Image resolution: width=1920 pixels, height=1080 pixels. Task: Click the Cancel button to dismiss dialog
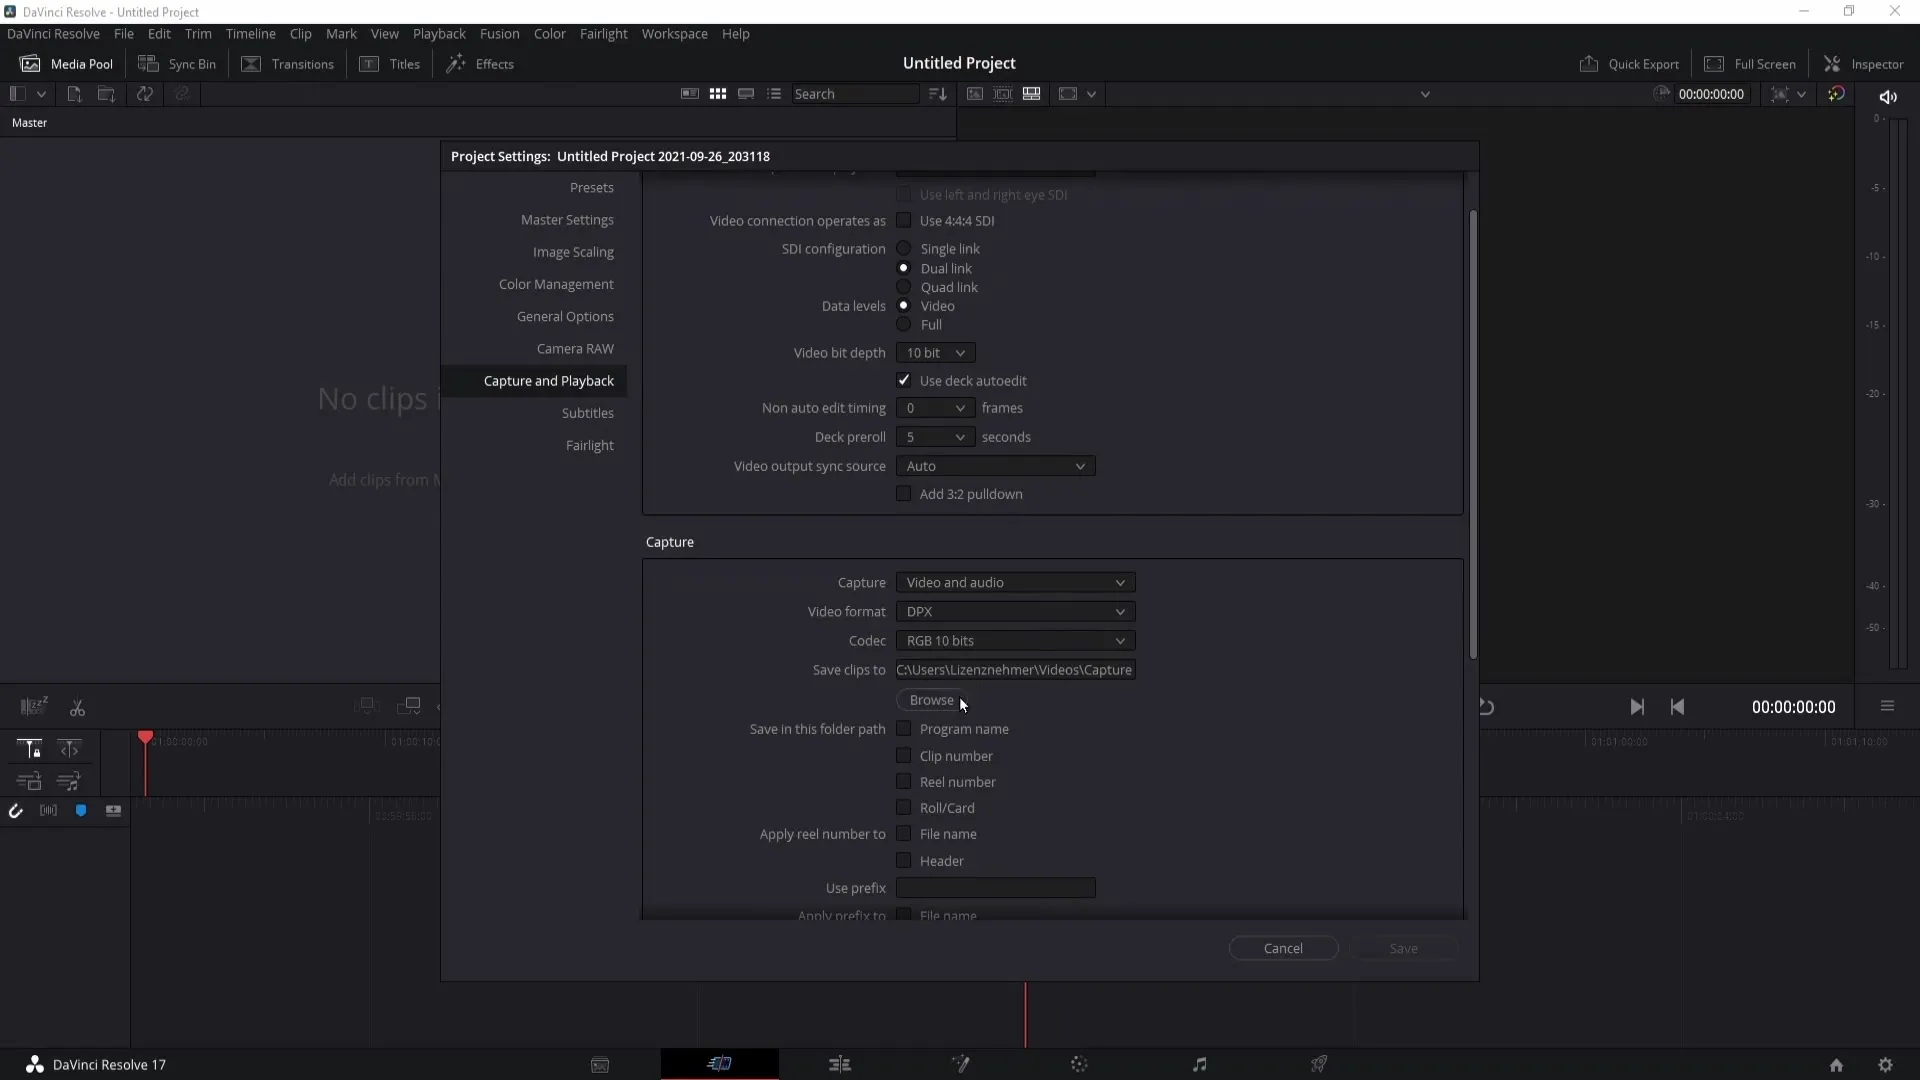pyautogui.click(x=1282, y=948)
